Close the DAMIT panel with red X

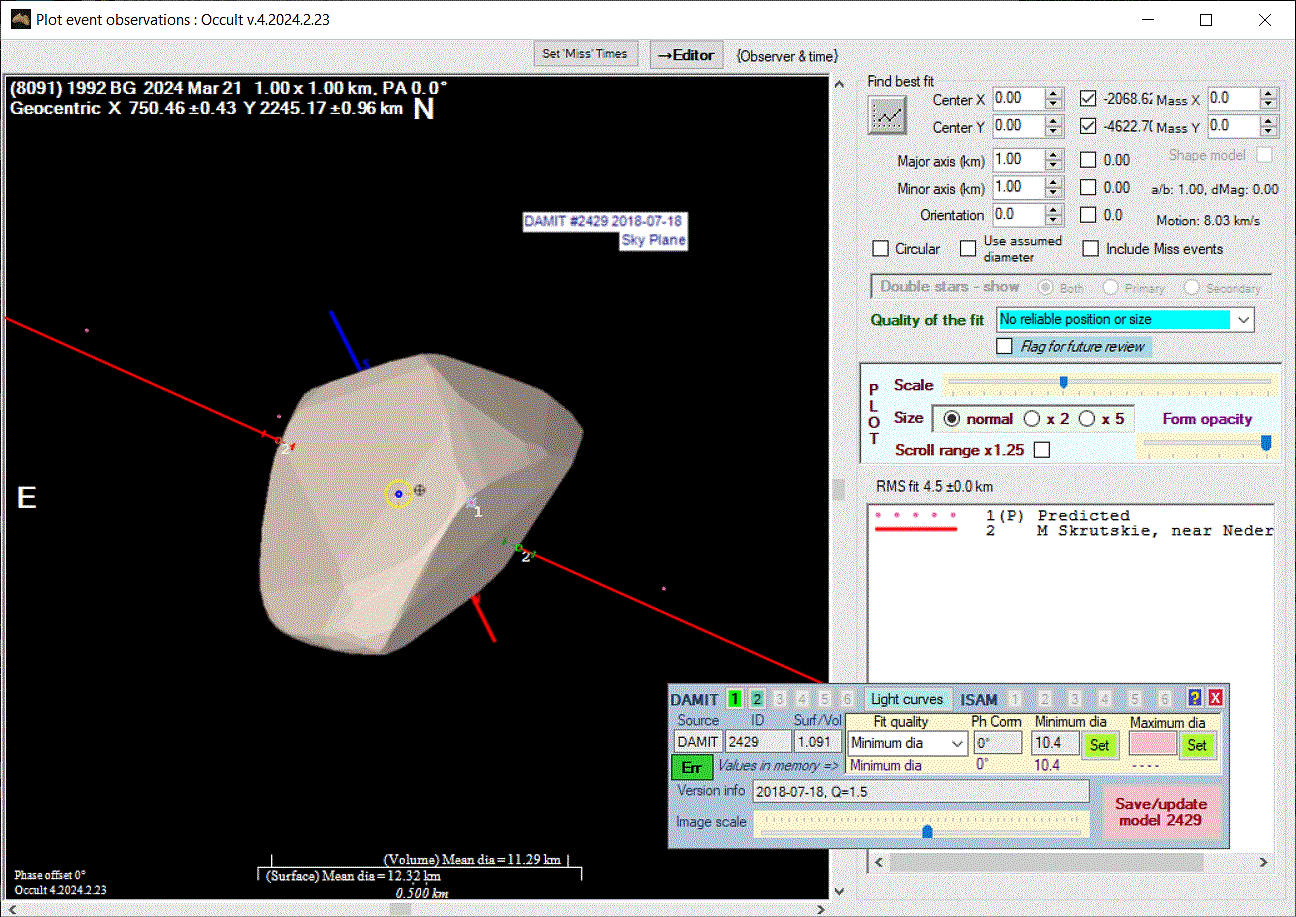pos(1215,699)
